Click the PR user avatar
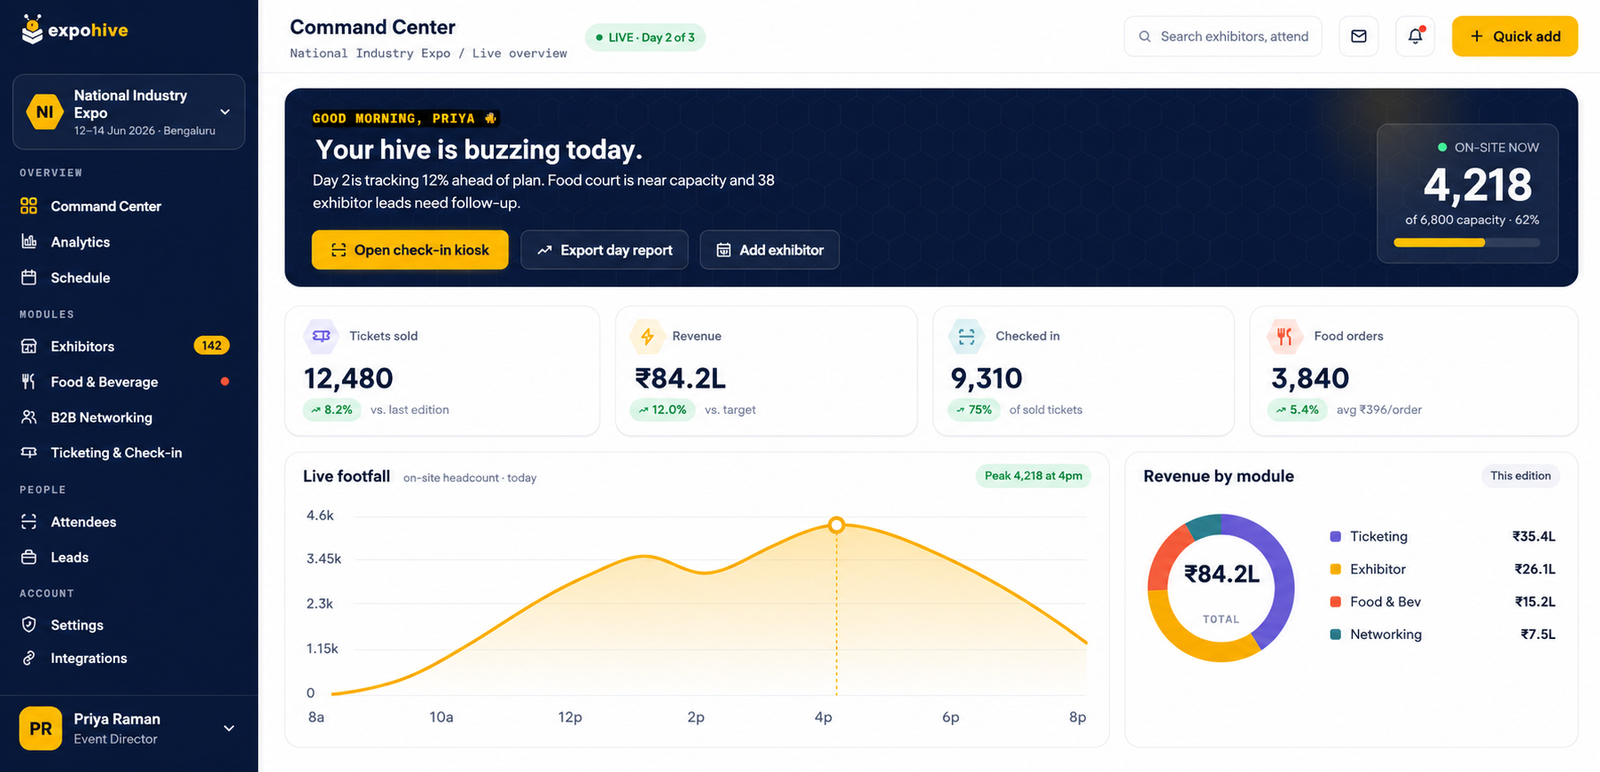The height and width of the screenshot is (772, 1600). click(40, 729)
